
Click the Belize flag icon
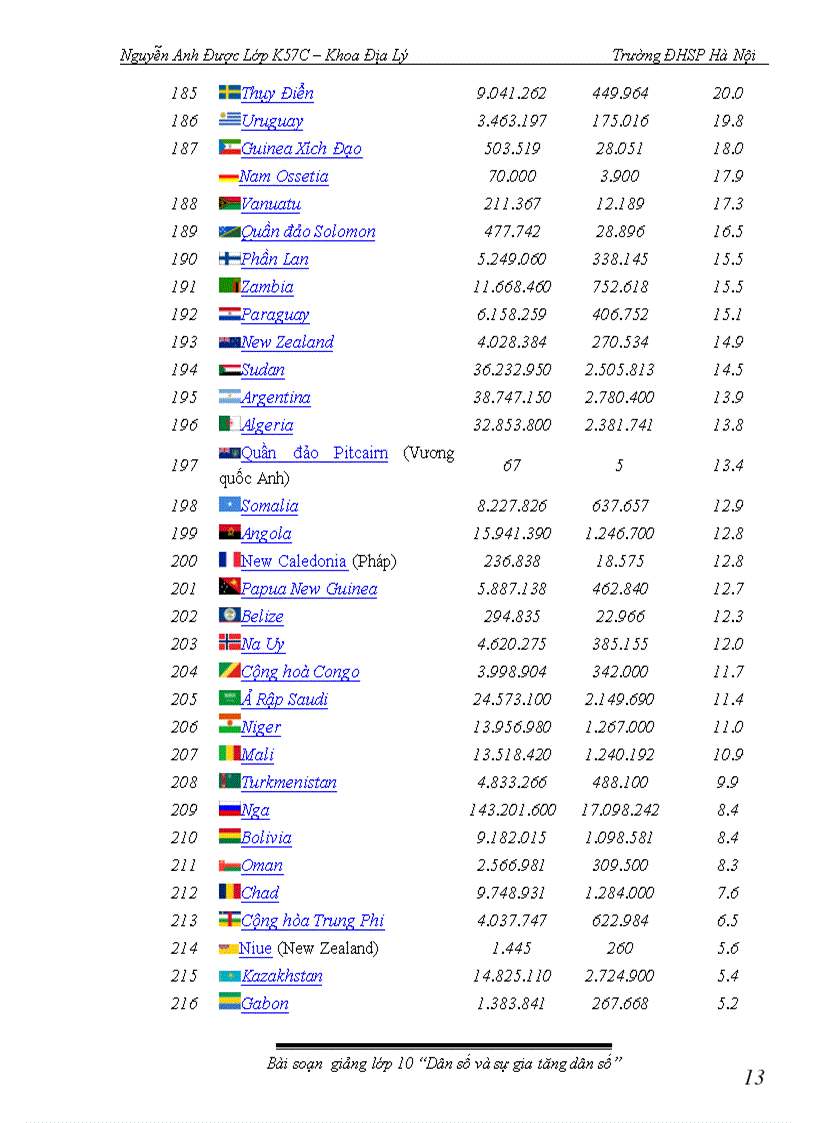229,615
